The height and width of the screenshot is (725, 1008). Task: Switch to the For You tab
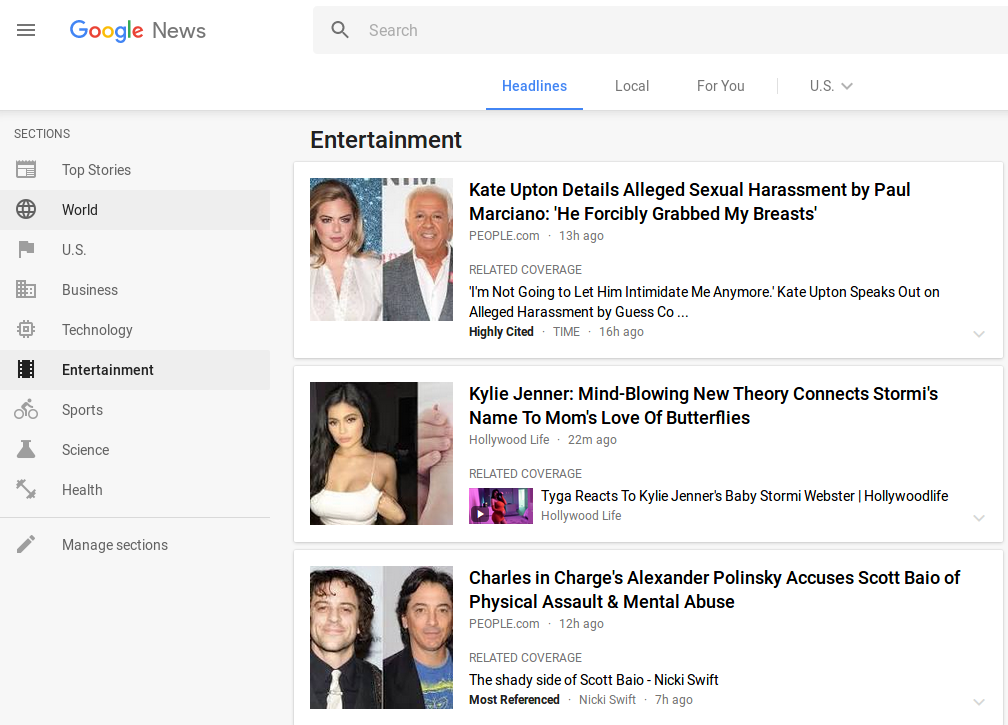point(721,86)
